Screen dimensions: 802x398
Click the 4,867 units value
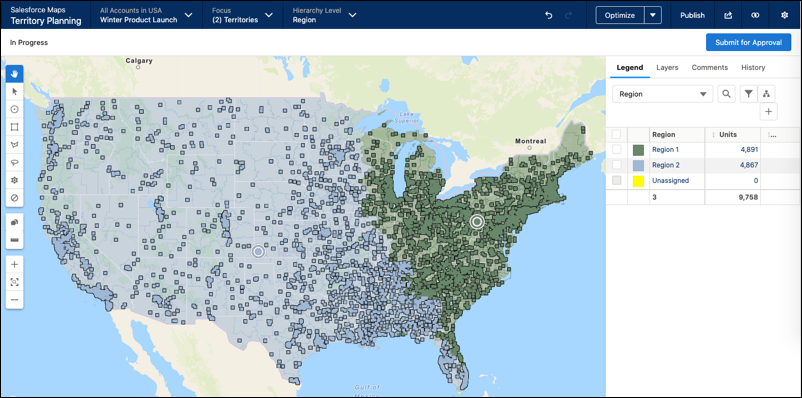pyautogui.click(x=748, y=165)
